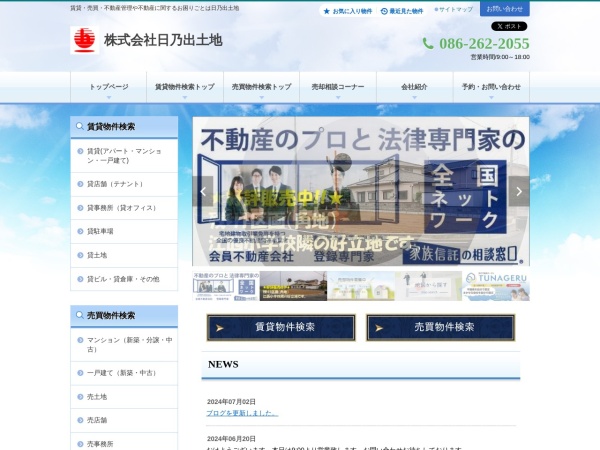Open 売店舗 sidebar link
This screenshot has width=600, height=450.
(124, 420)
